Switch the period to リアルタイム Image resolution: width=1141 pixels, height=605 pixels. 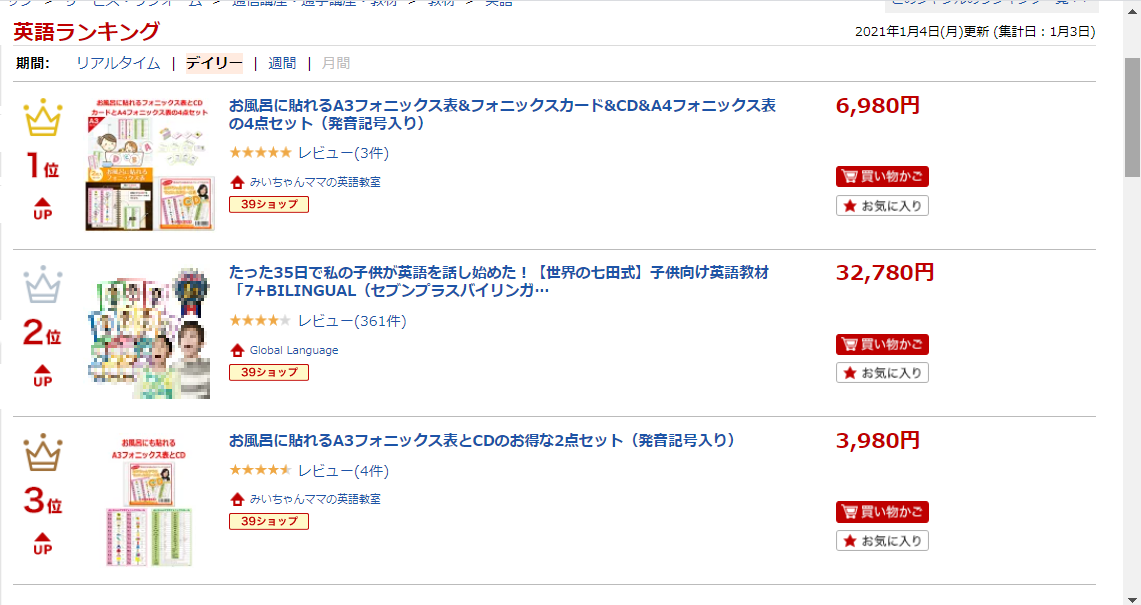[118, 63]
